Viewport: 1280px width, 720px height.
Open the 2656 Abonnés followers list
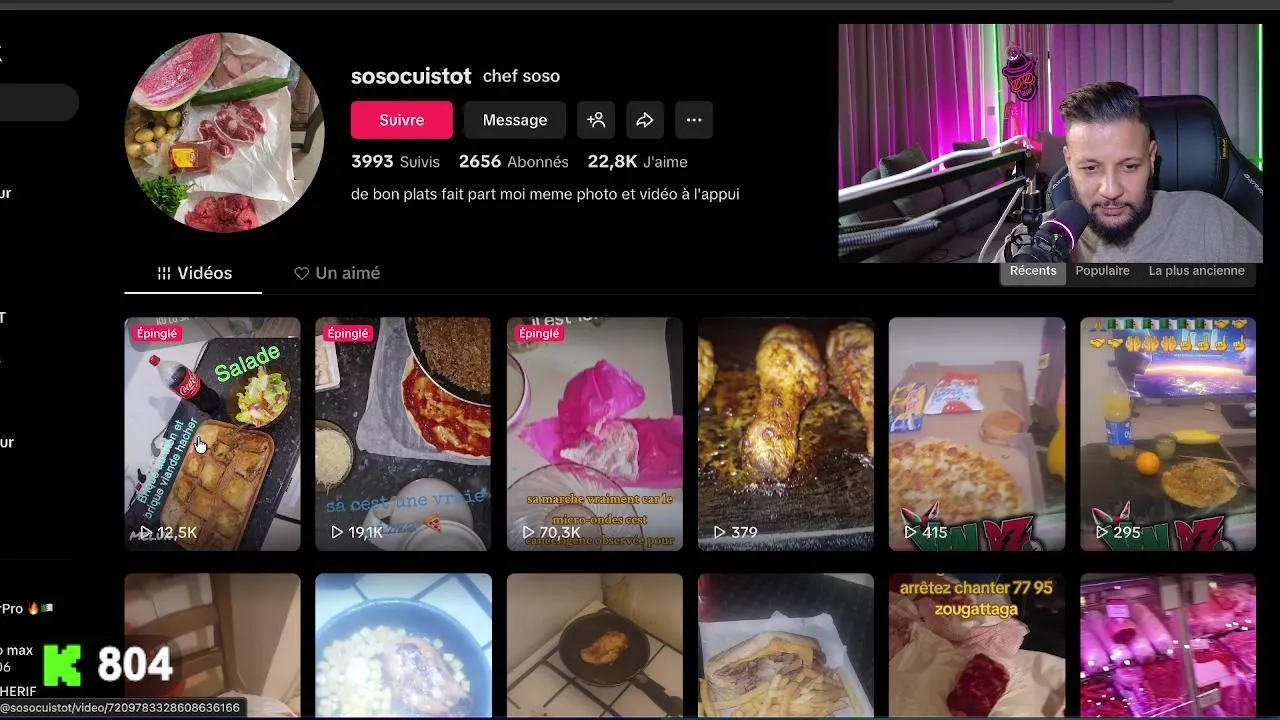(x=514, y=162)
